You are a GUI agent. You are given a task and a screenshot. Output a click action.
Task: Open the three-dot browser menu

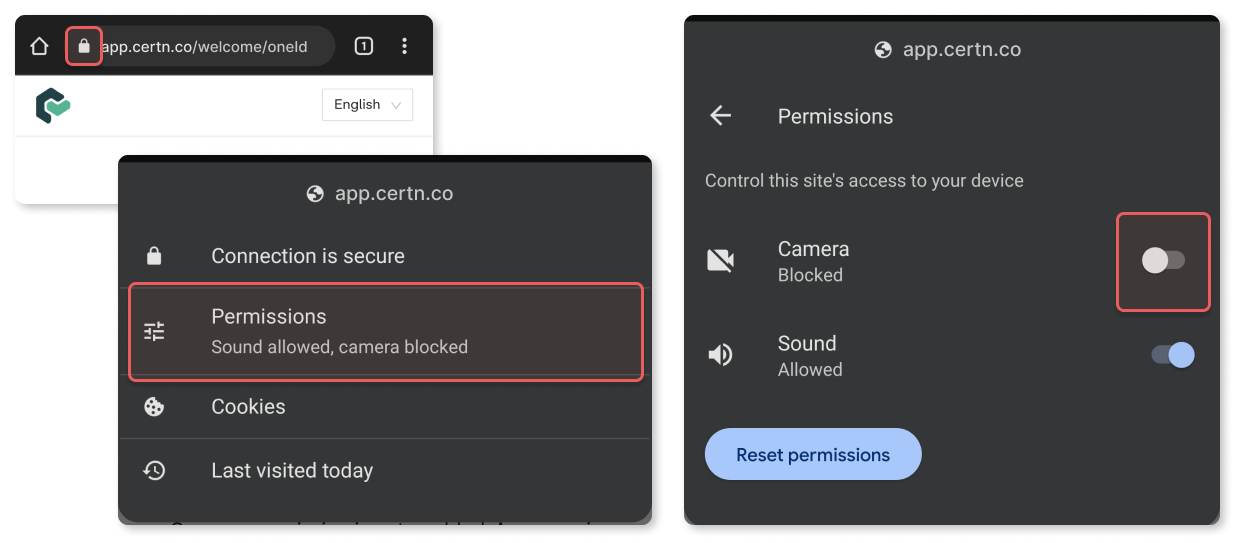[x=404, y=46]
